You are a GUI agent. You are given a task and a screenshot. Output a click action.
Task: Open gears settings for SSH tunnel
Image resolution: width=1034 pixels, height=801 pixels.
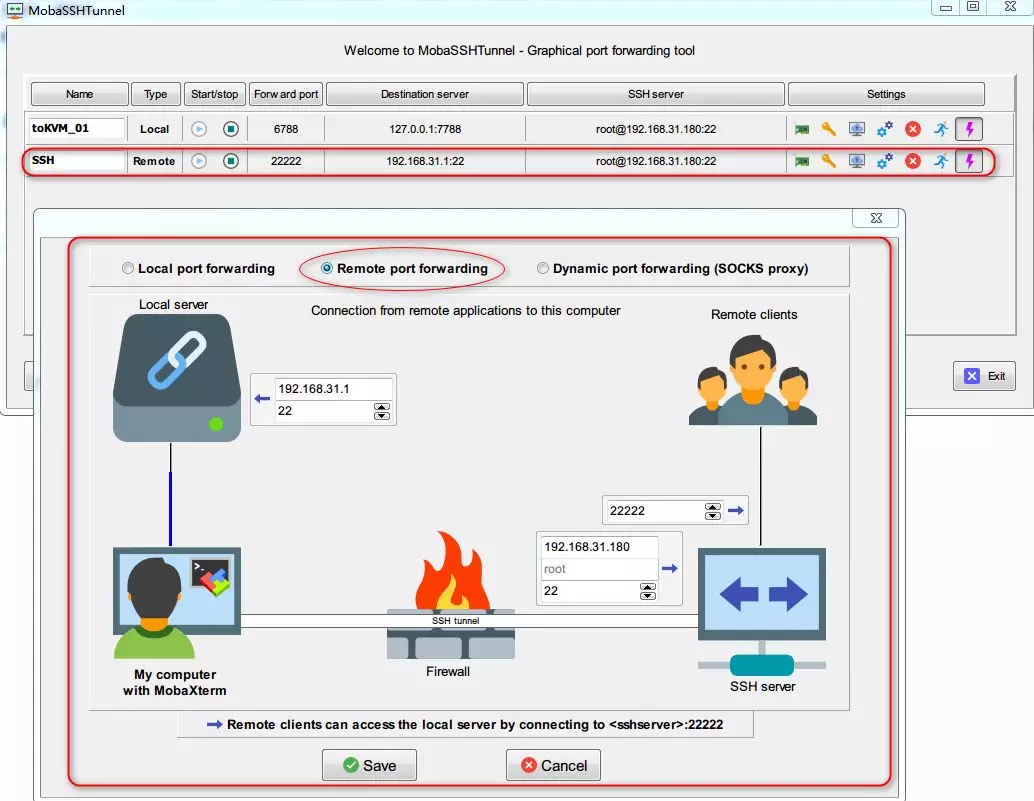tap(885, 161)
